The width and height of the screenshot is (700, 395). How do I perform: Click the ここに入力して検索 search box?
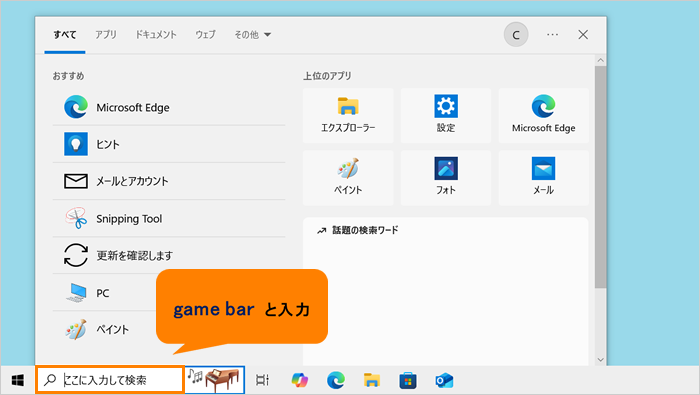(110, 380)
